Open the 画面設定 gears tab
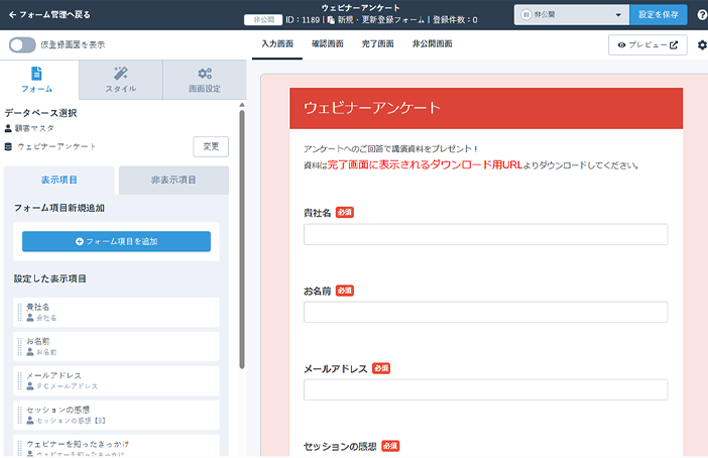Viewport: 708px width, 458px height. coord(204,80)
